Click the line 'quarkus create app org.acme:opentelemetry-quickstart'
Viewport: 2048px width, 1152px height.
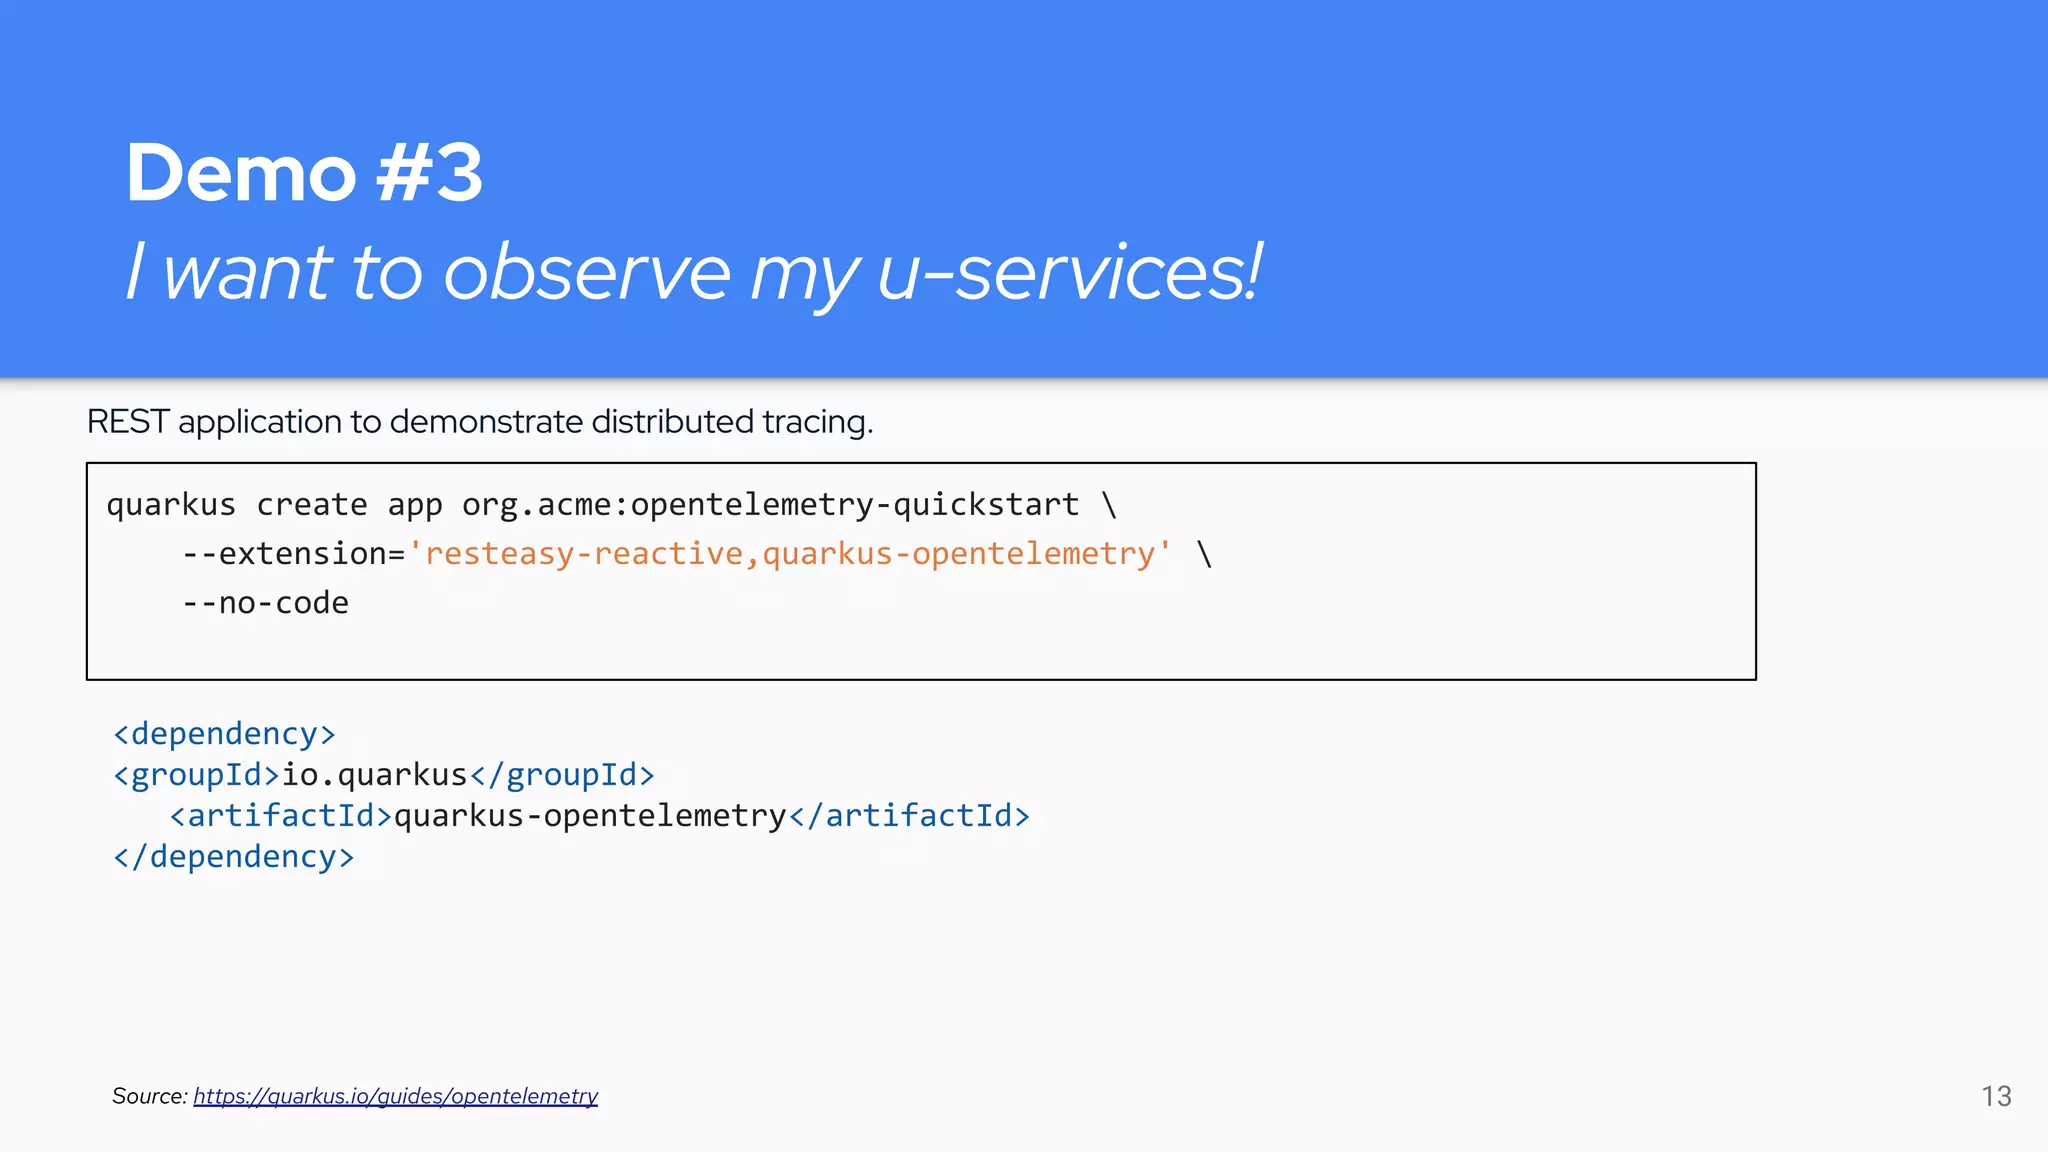point(611,505)
